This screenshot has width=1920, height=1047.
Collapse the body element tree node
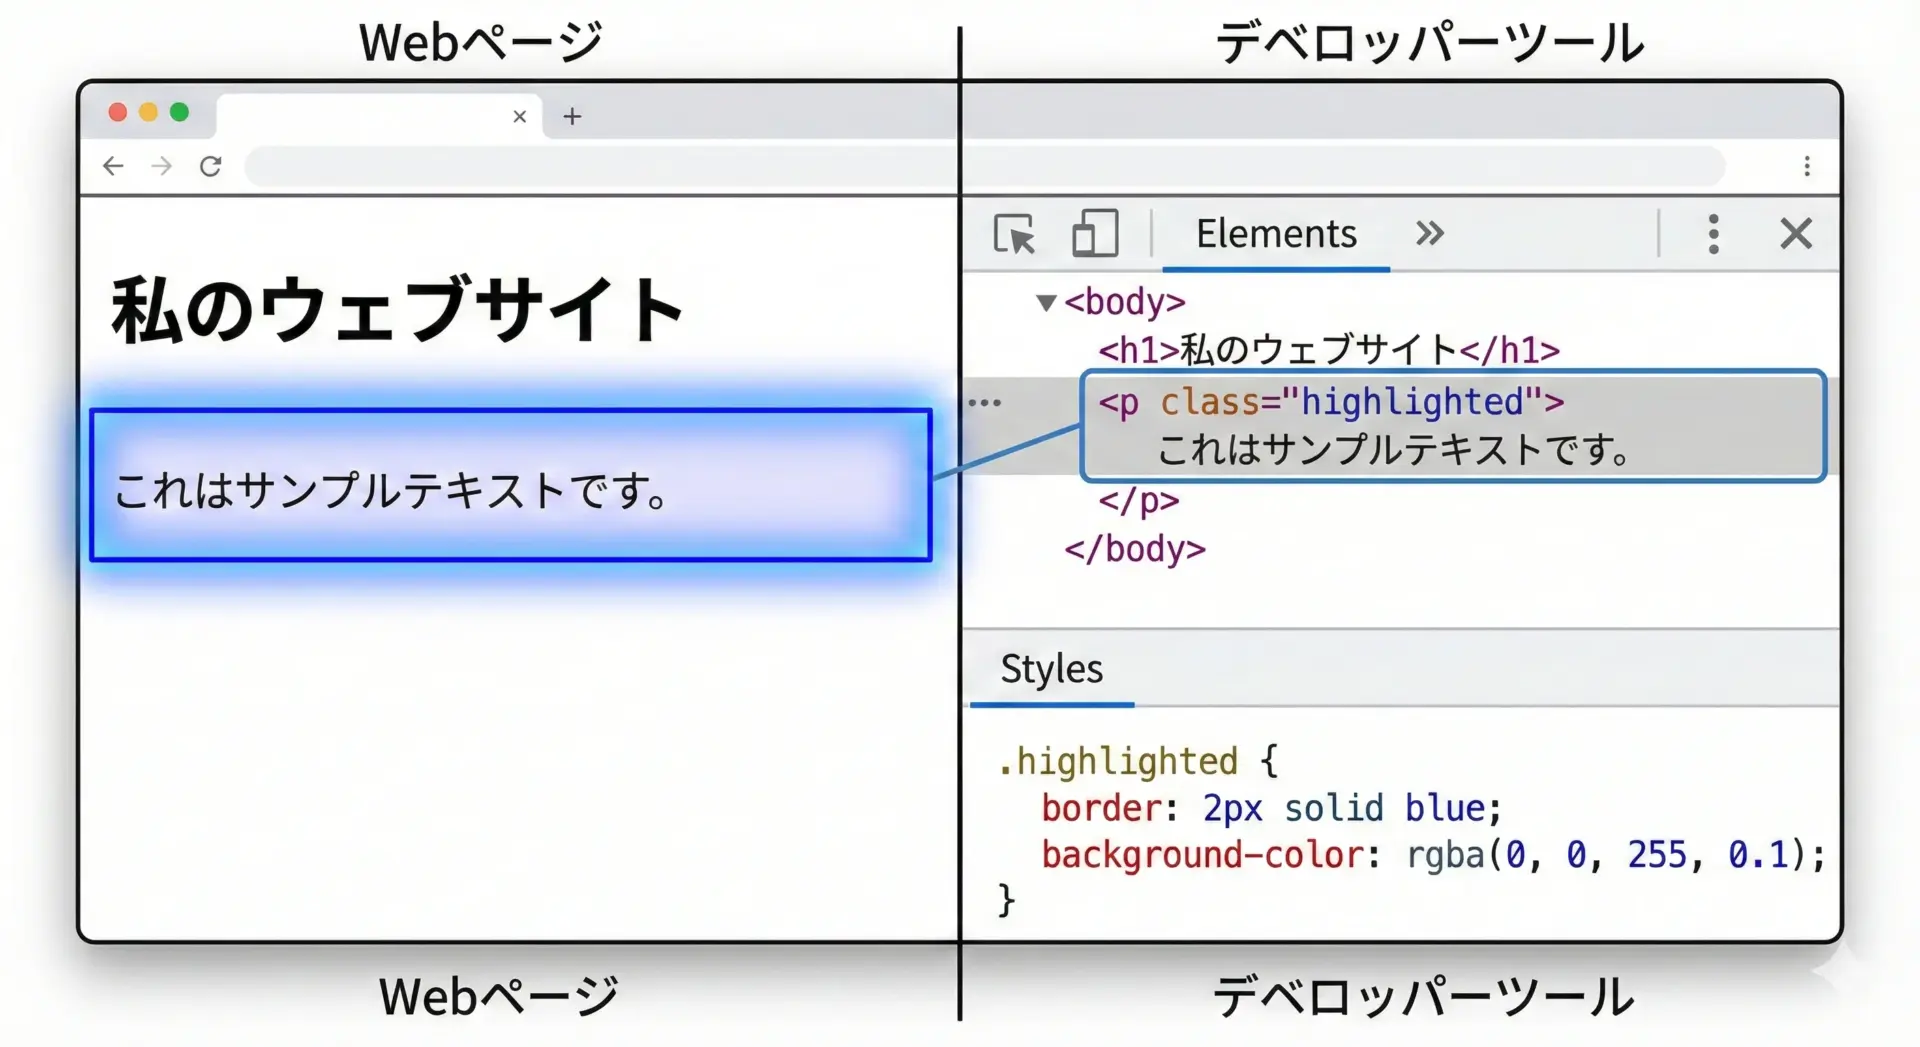[x=1046, y=302]
